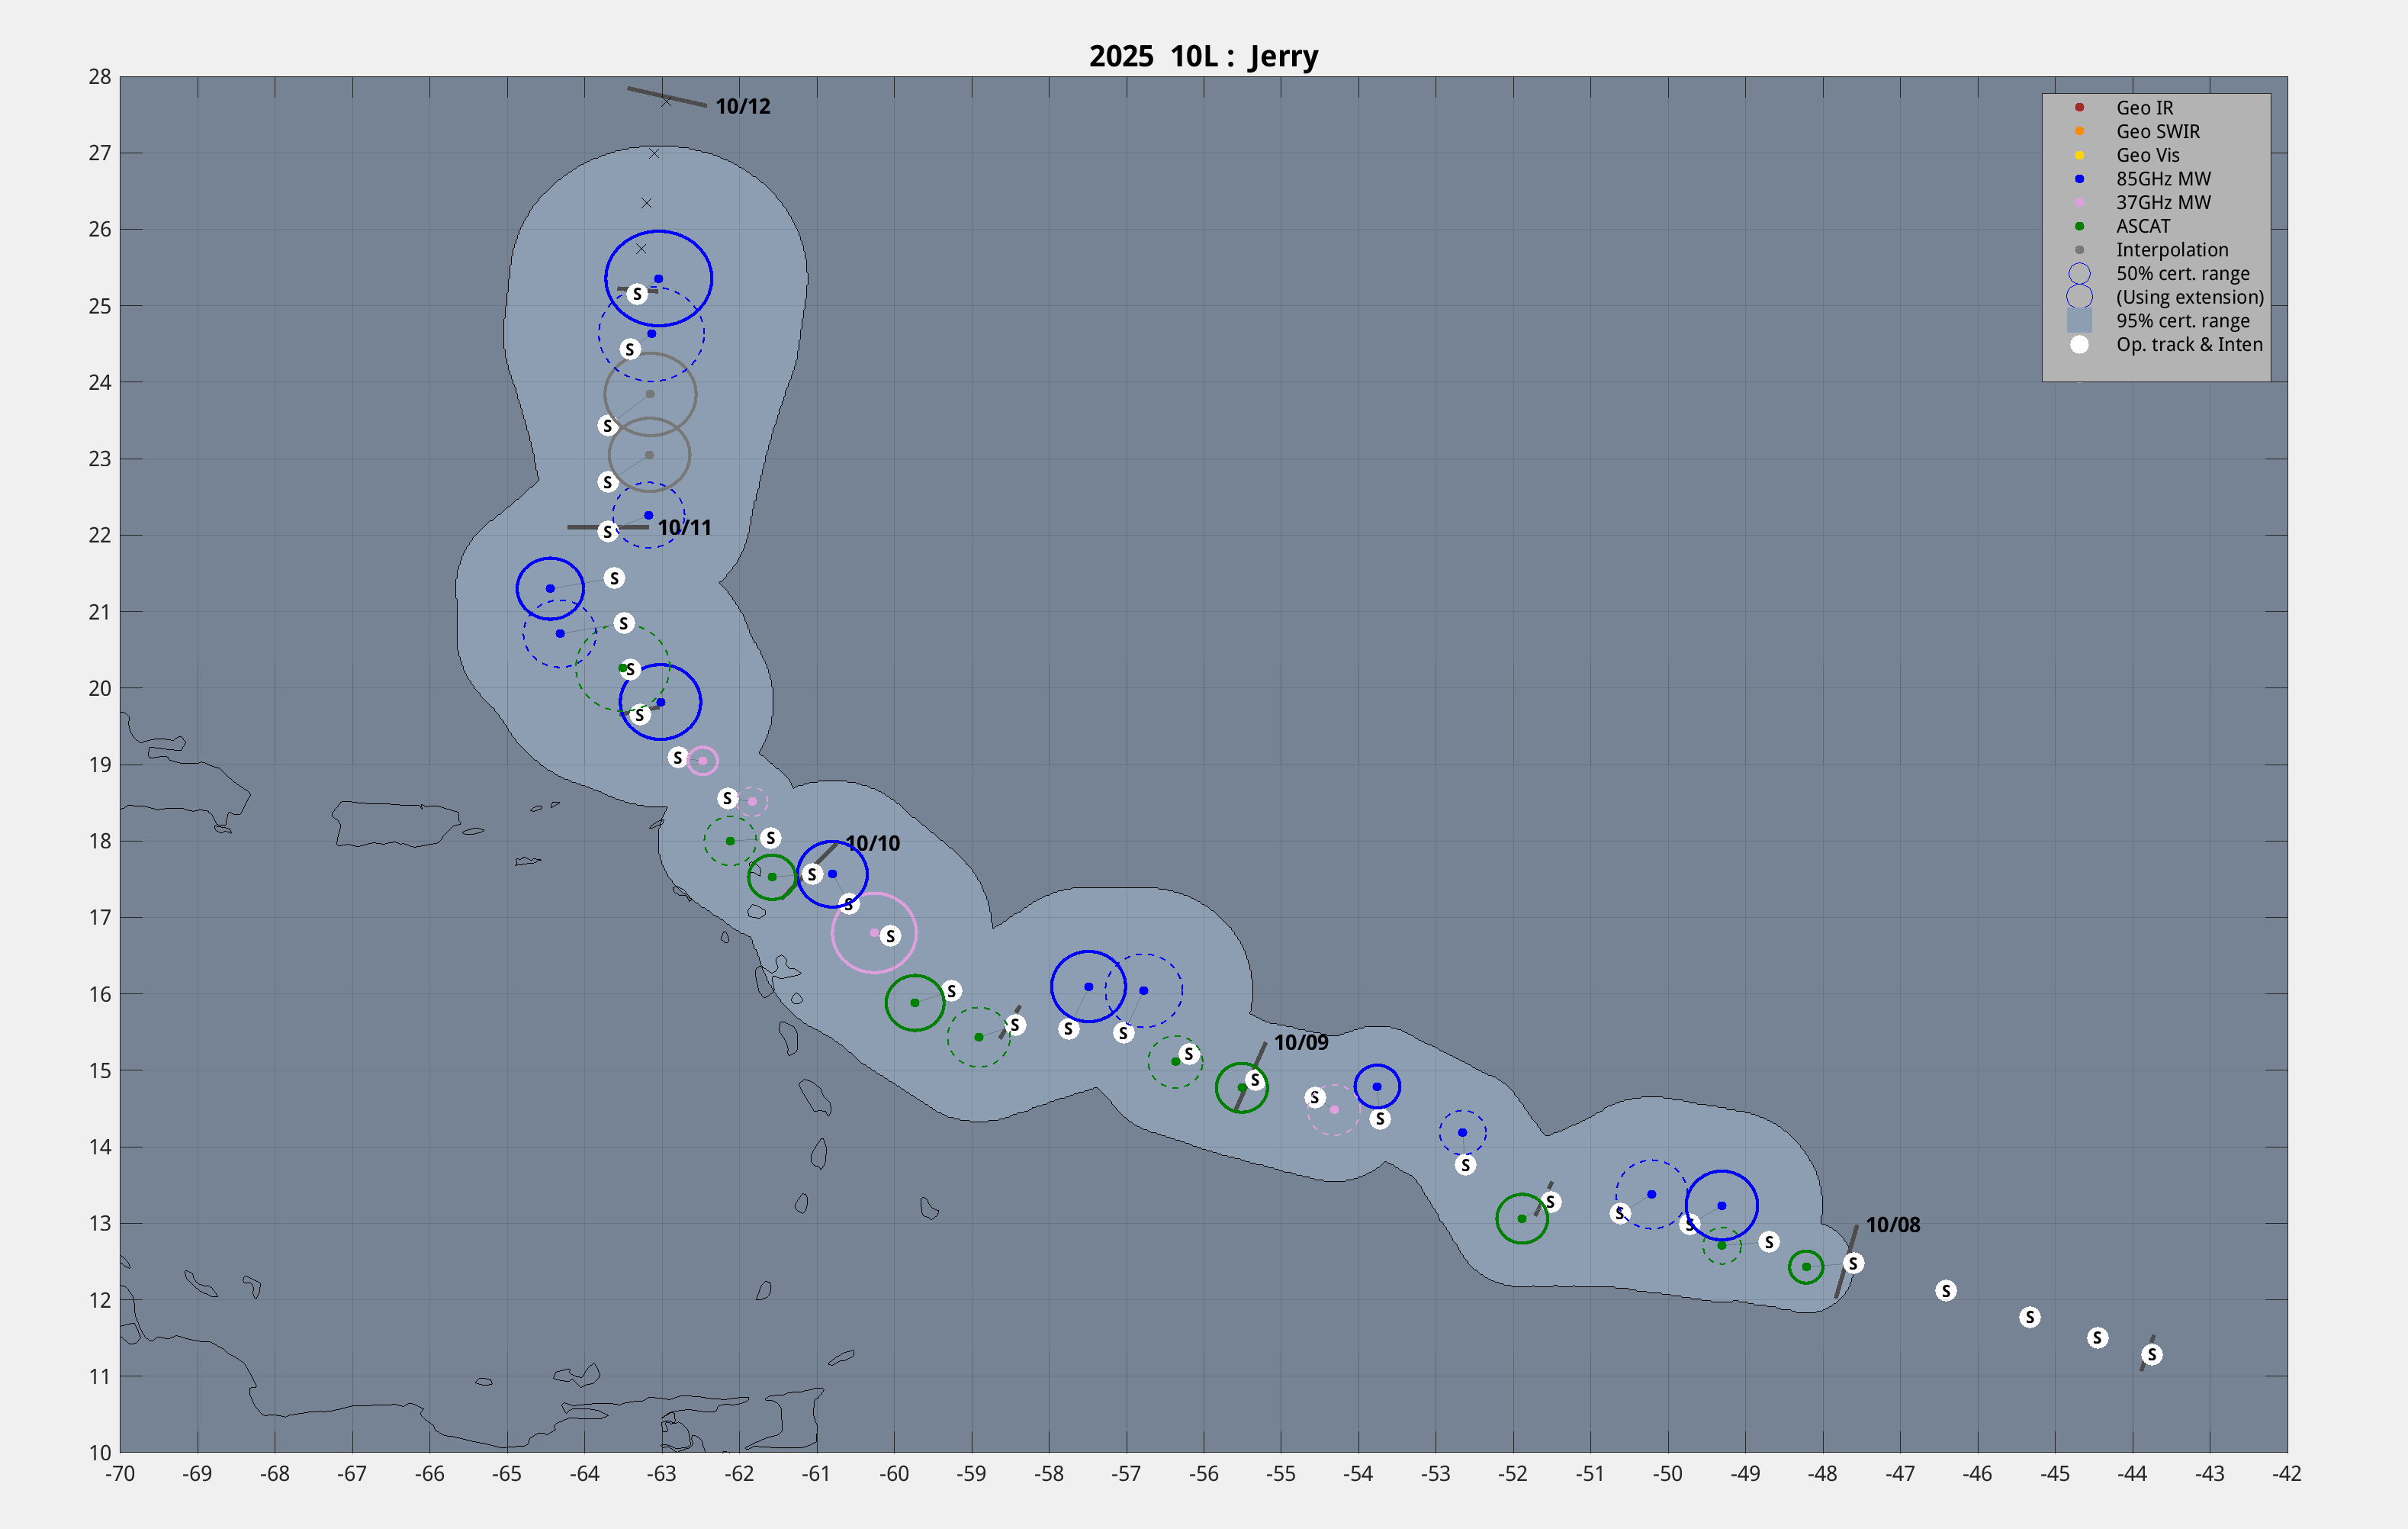Select the pink 37GHz MW legend dot
The width and height of the screenshot is (2408, 1529).
[x=2079, y=202]
